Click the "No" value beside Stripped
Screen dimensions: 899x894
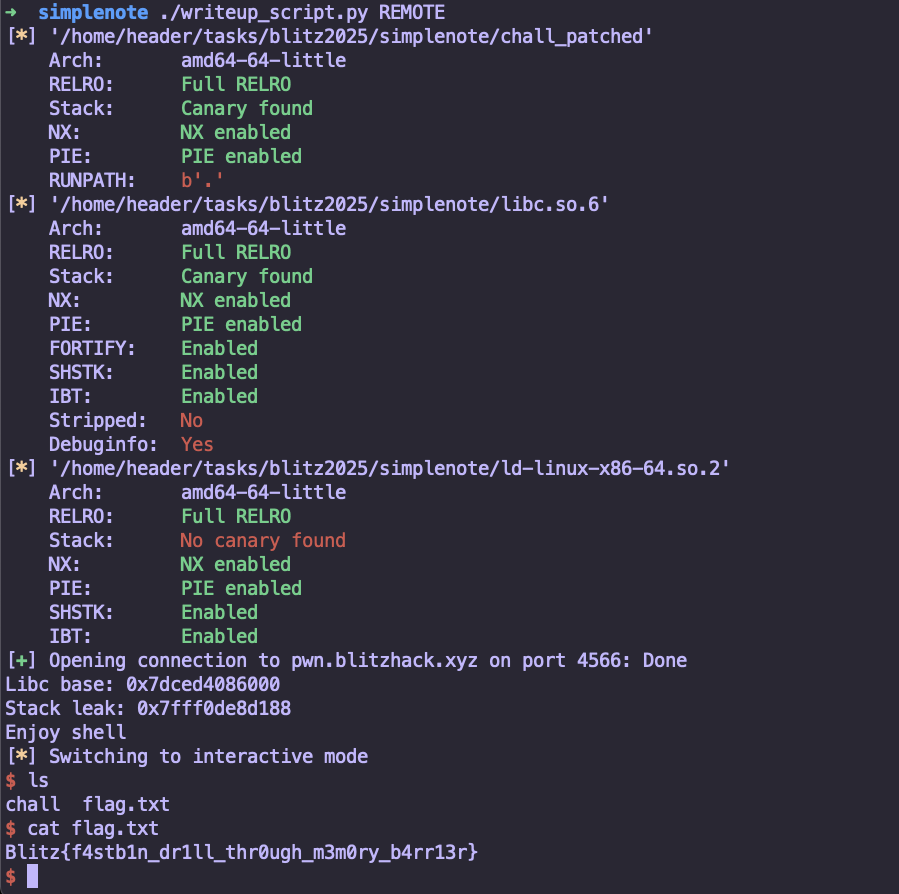pos(191,421)
